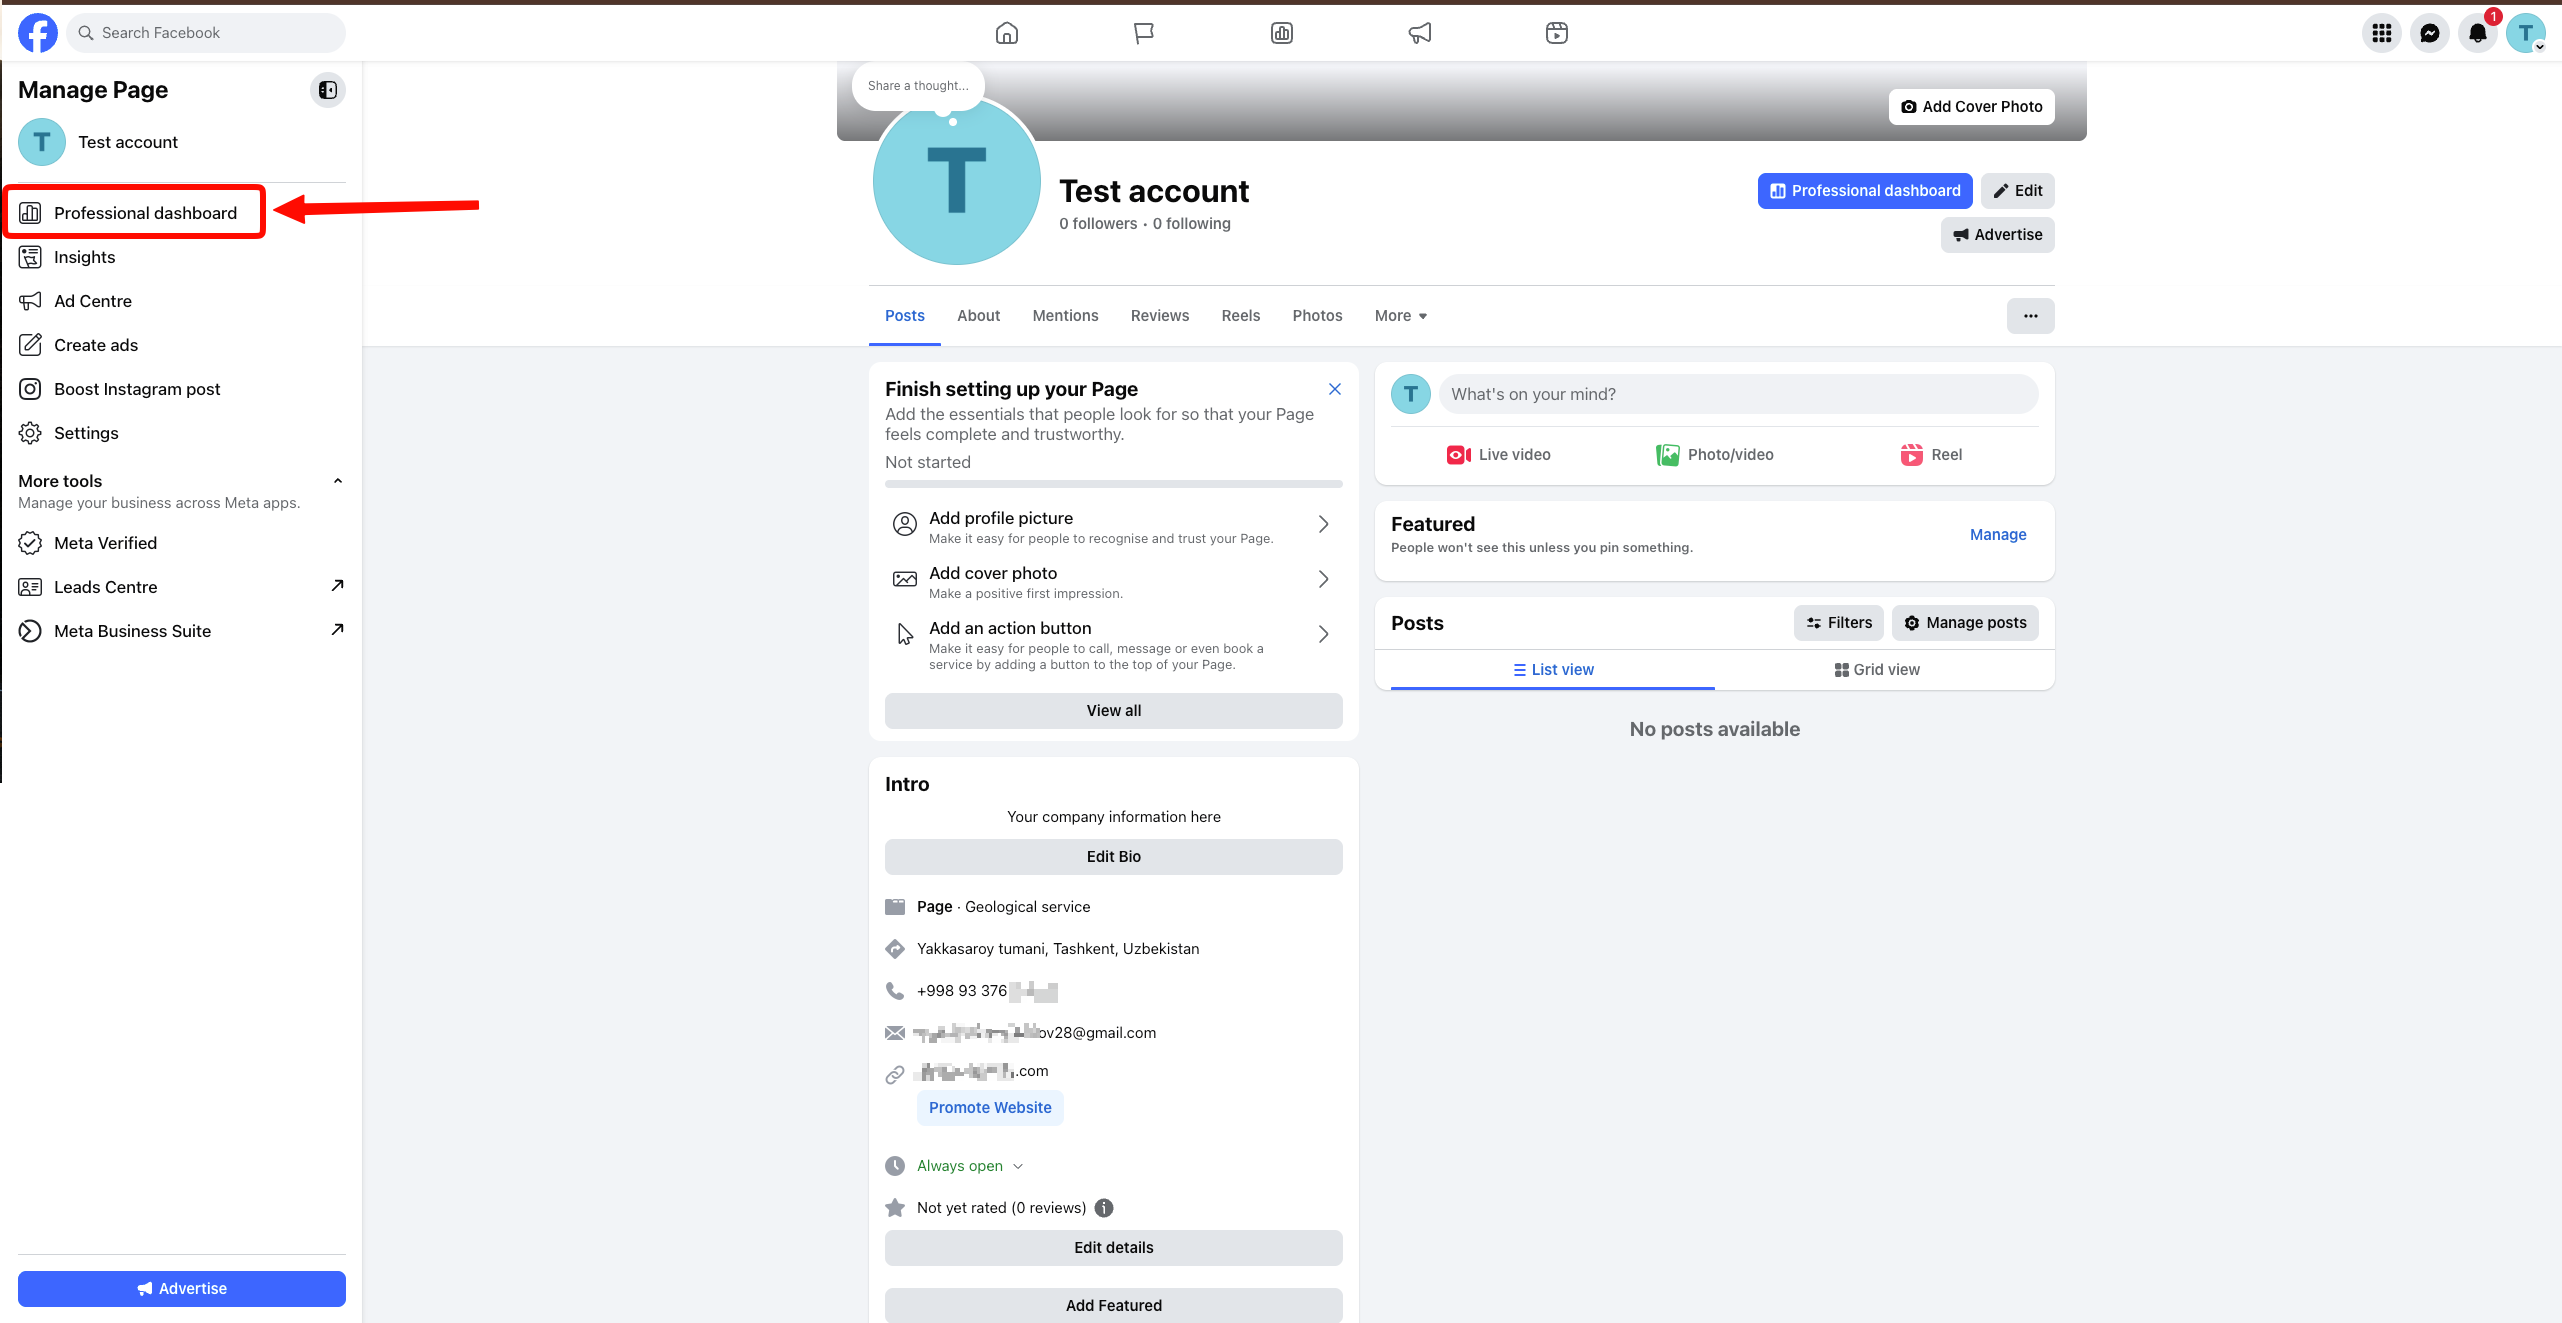Image resolution: width=2562 pixels, height=1323 pixels.
Task: Switch to the Reviews tab
Action: pyautogui.click(x=1160, y=316)
